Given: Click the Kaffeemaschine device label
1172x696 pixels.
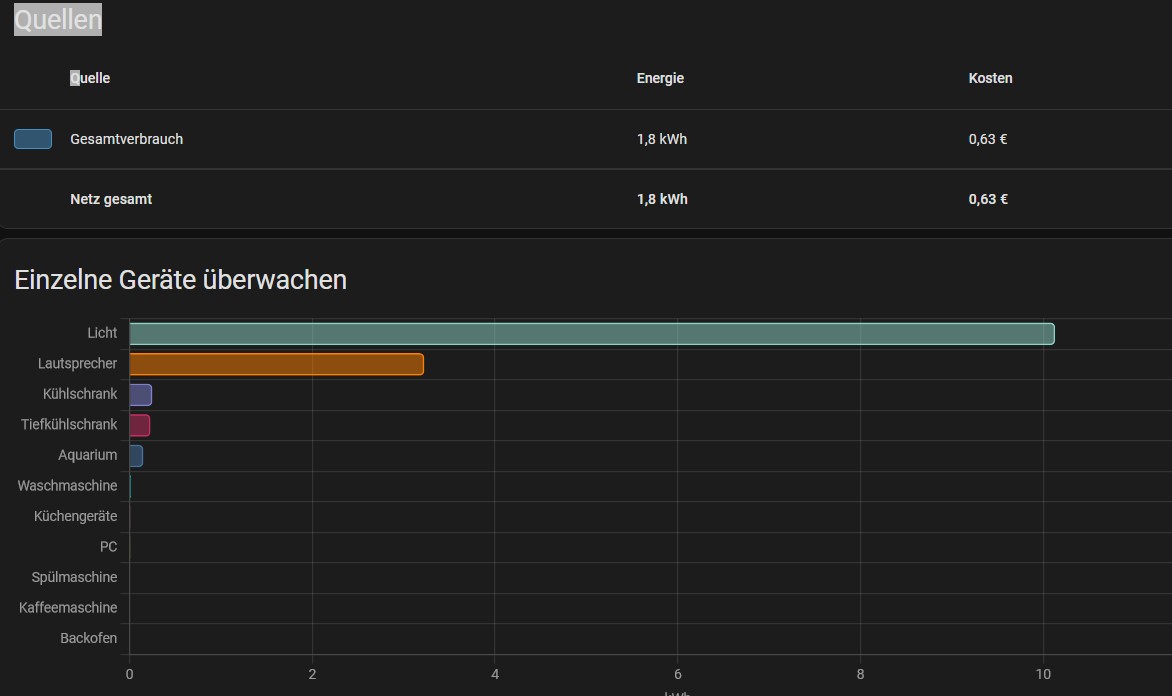Looking at the screenshot, I should point(68,608).
